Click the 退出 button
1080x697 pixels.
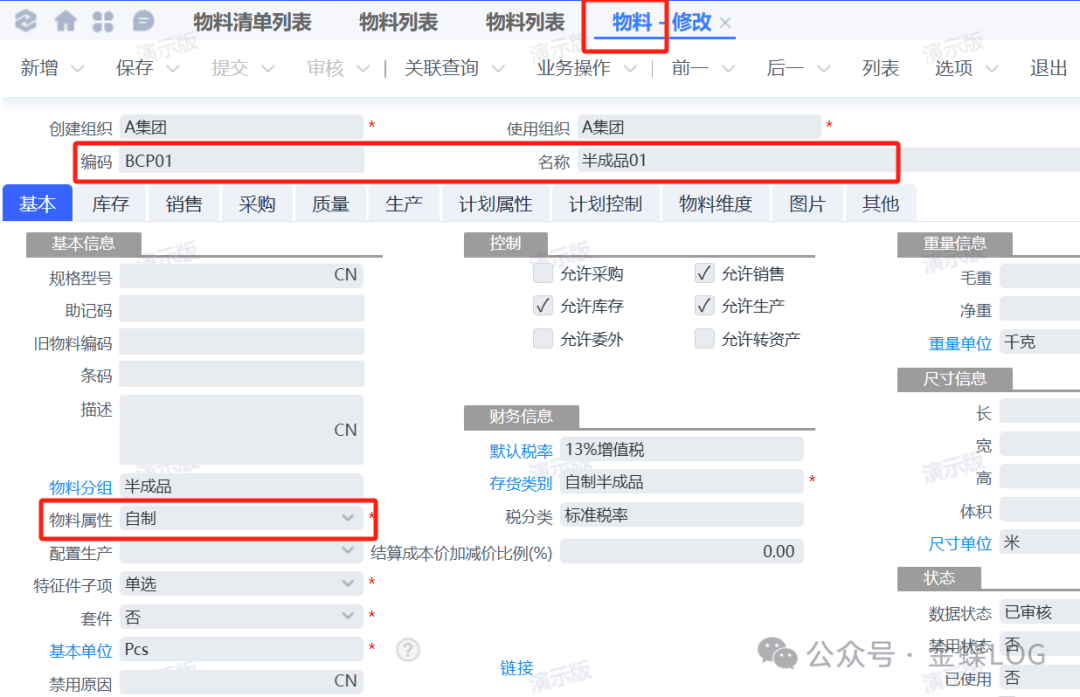click(x=1049, y=68)
